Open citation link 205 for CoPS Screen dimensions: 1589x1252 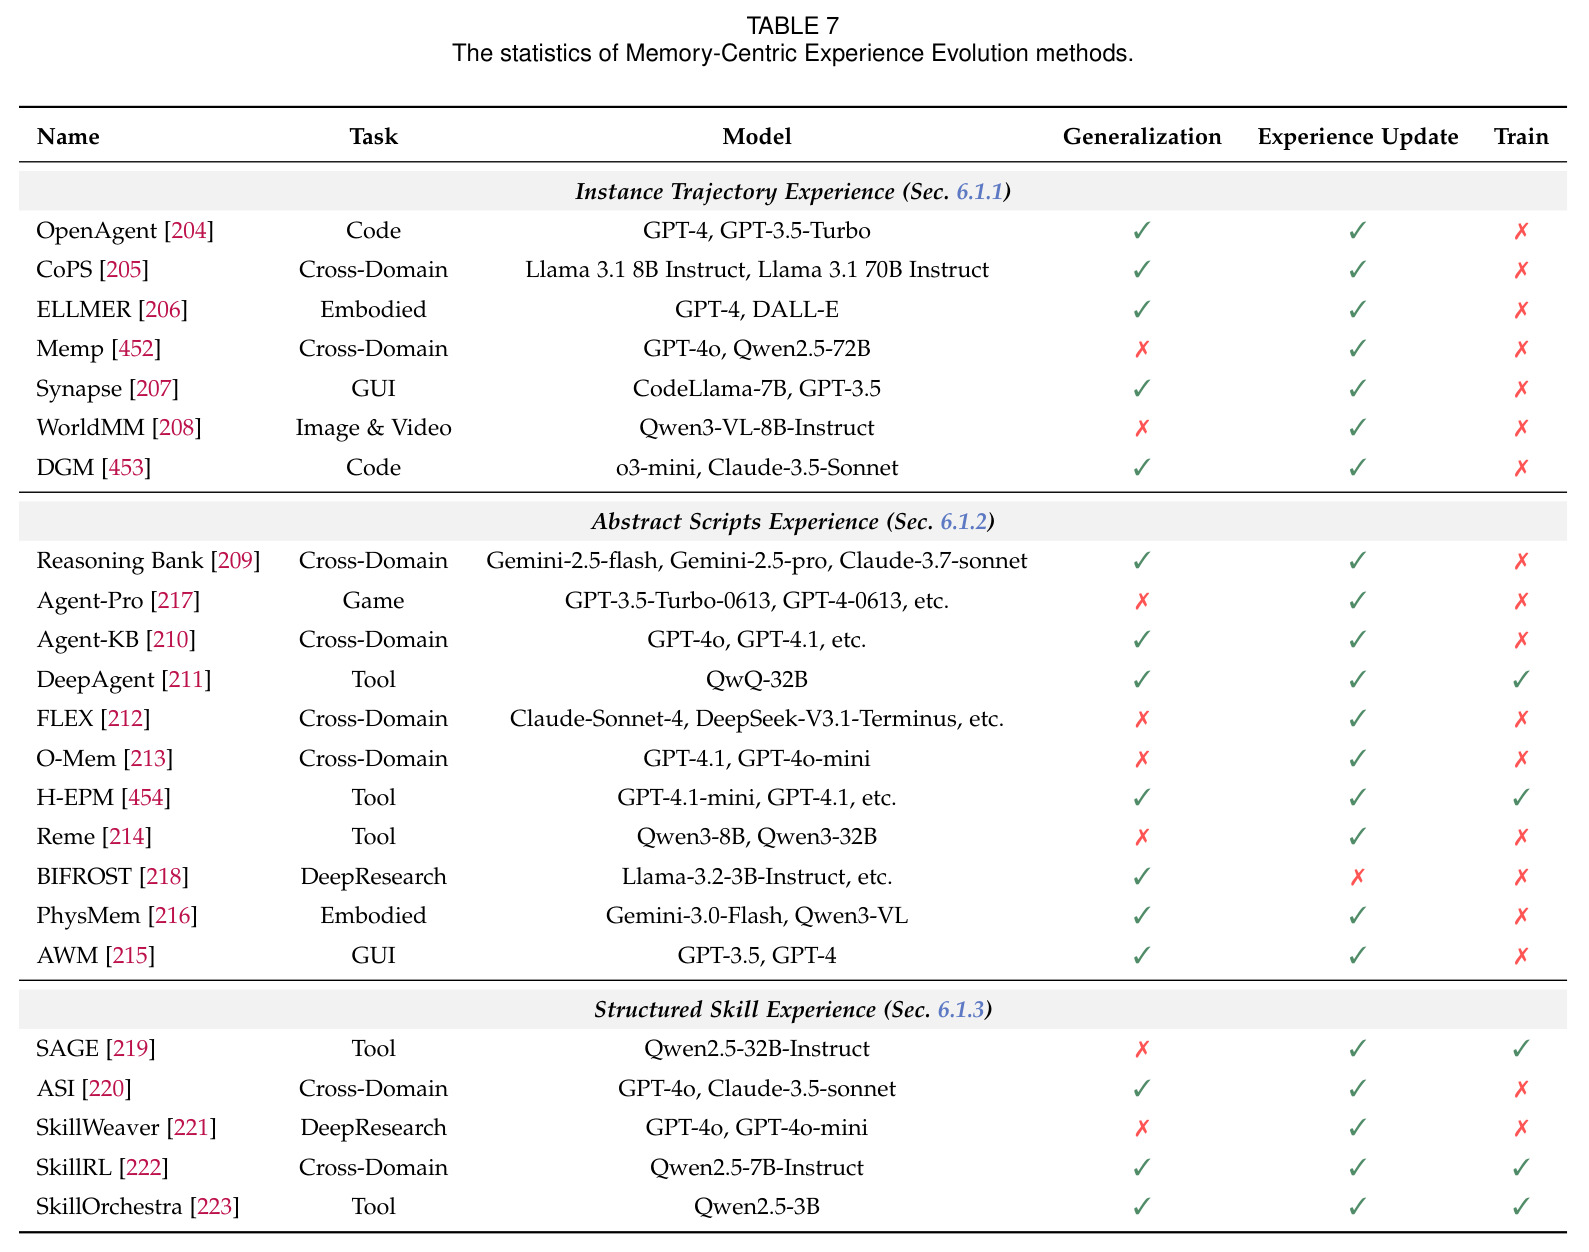124,270
